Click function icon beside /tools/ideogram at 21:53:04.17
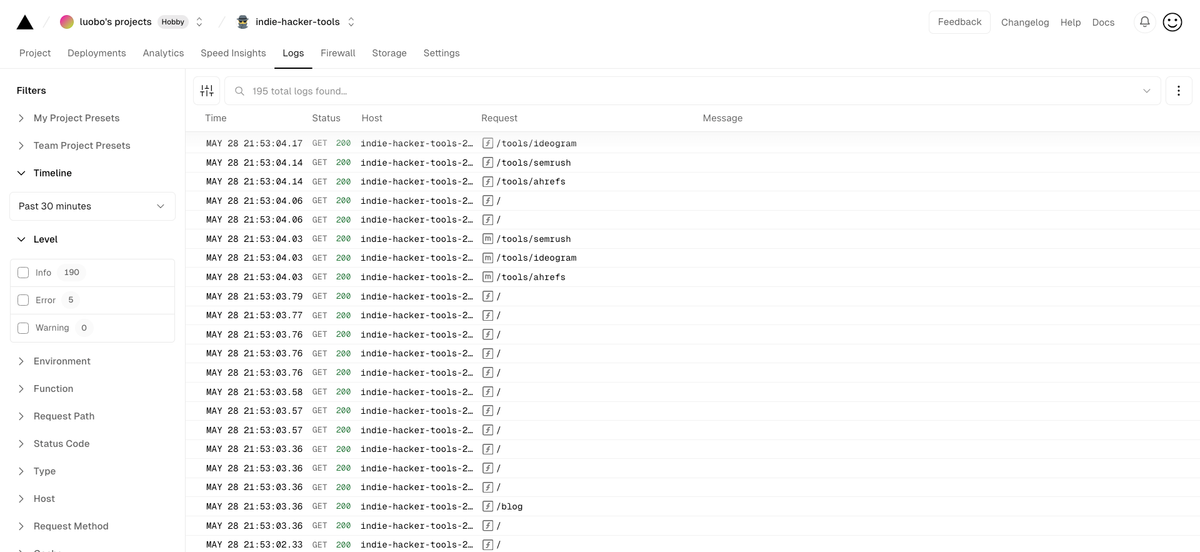The height and width of the screenshot is (552, 1200). coord(488,143)
